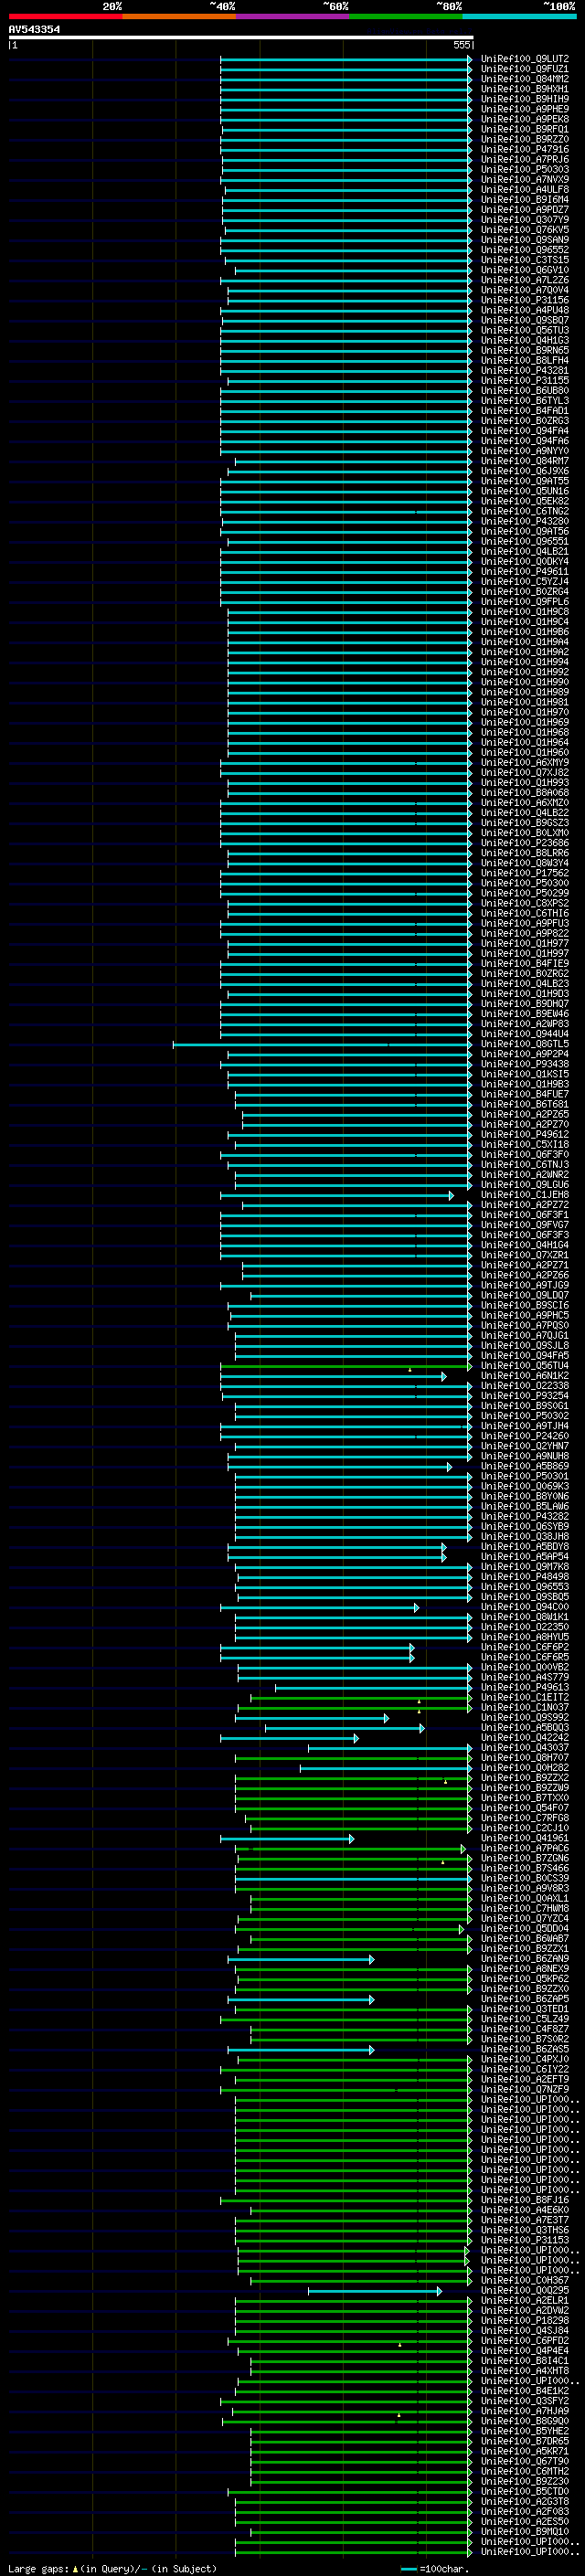Click label UniRef100_Q4H1G3
585x2576 pixels.
[x=525, y=341]
